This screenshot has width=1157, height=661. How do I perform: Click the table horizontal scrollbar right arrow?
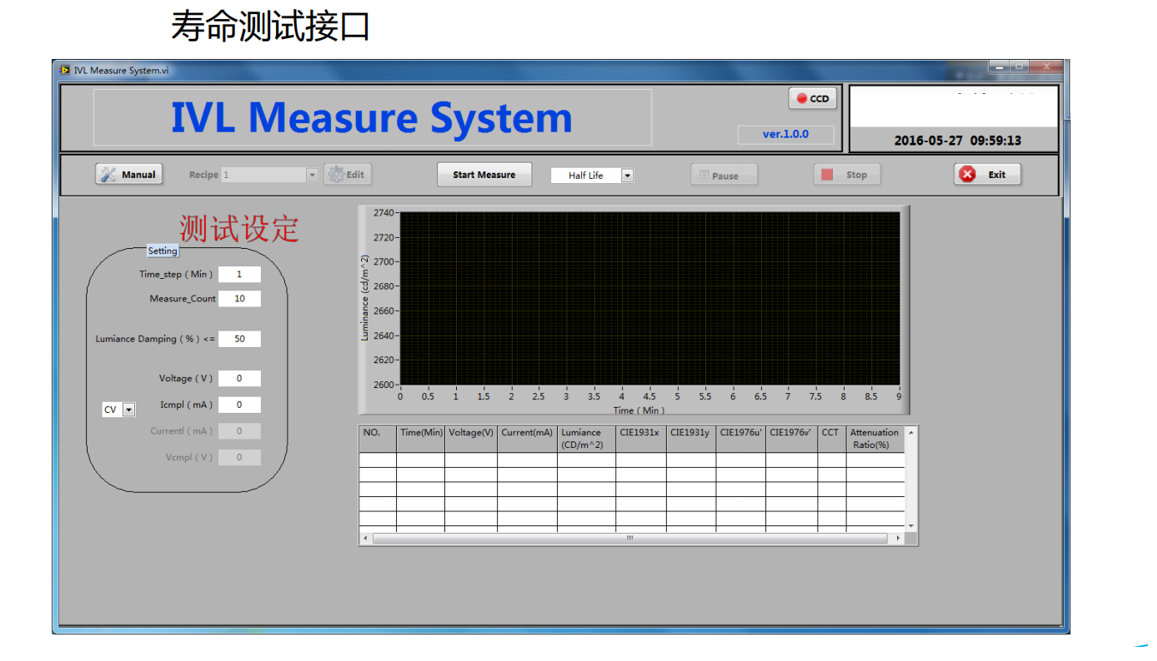pos(898,538)
